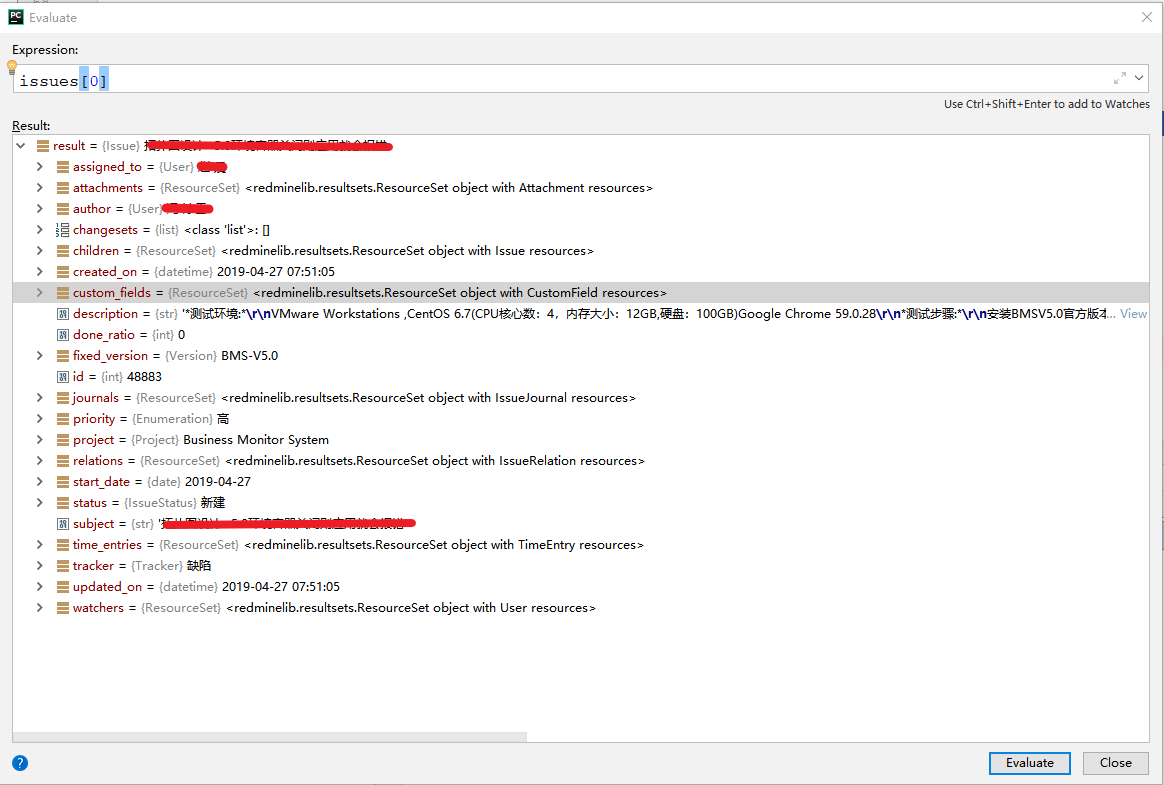
Task: Click the str type icon beside description
Action: pos(61,313)
